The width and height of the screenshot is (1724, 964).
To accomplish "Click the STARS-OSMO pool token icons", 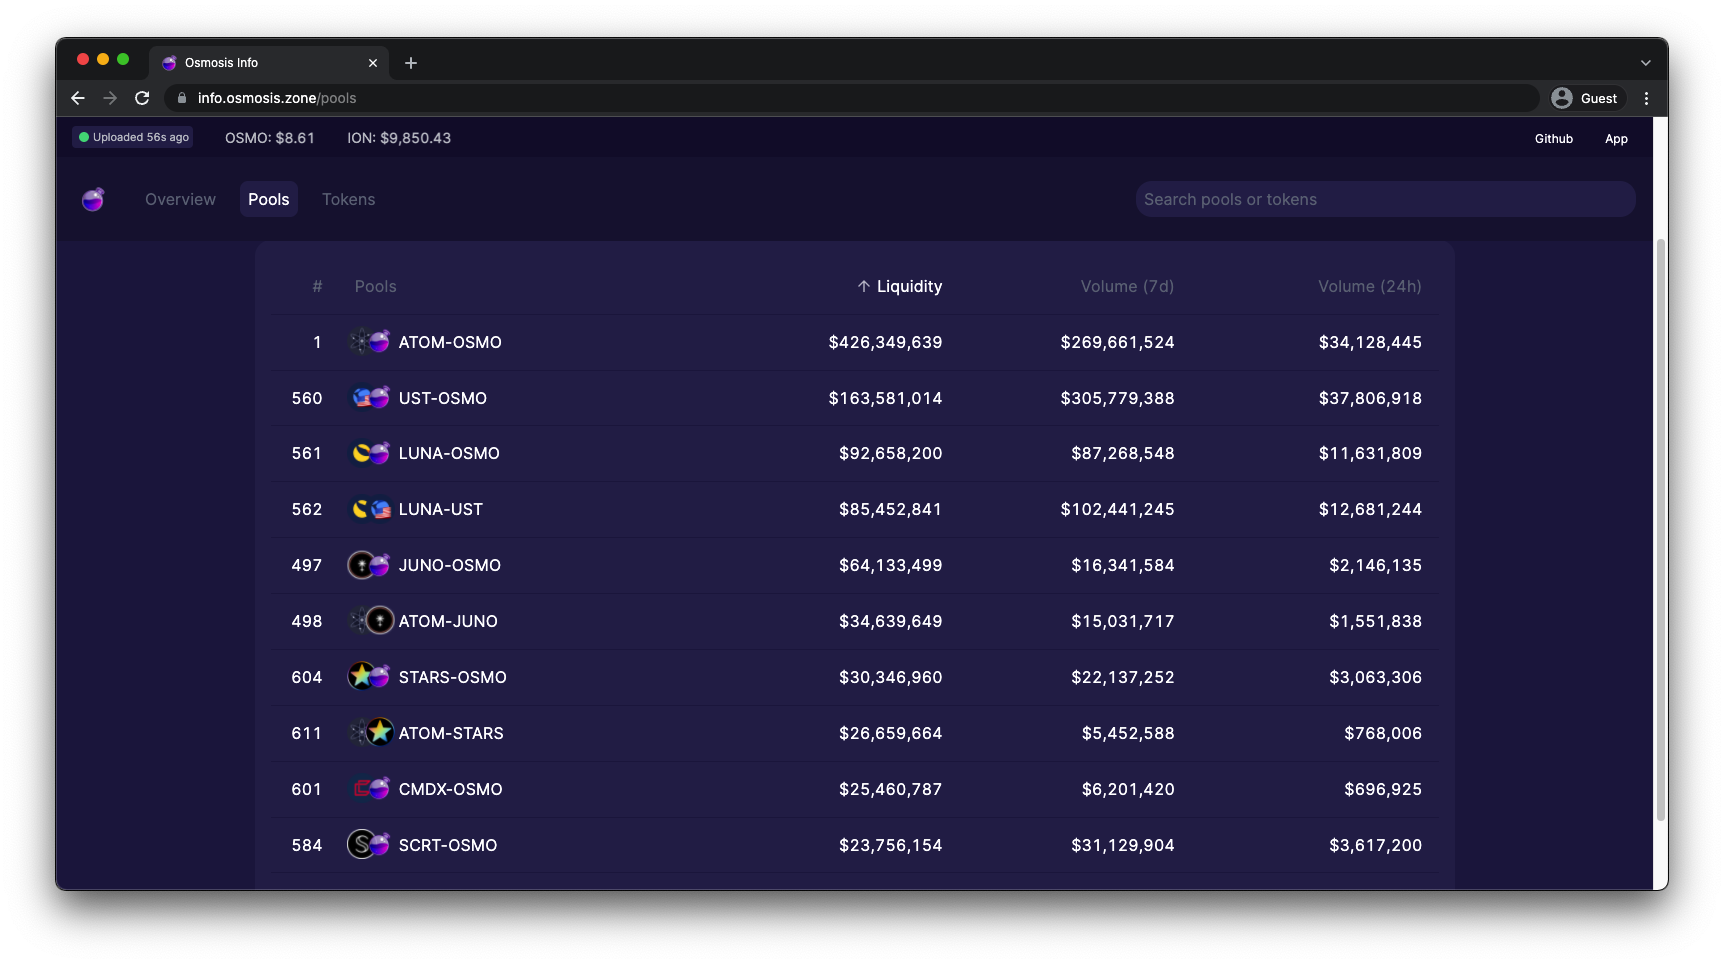I will [369, 677].
